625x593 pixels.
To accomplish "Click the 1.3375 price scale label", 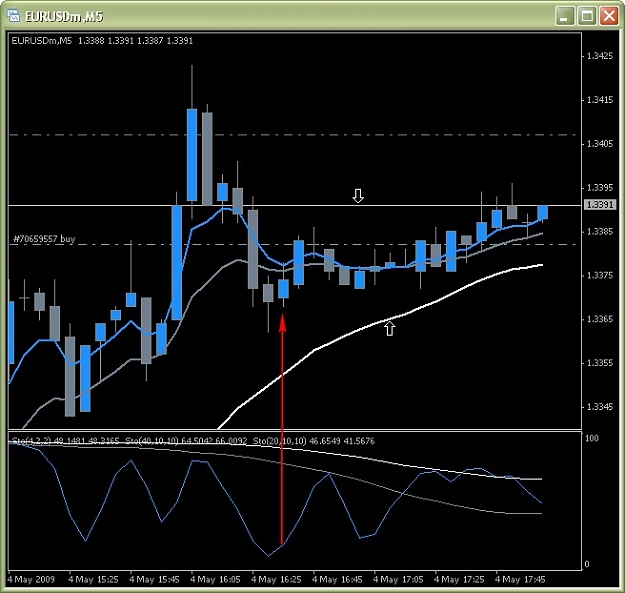I will click(600, 275).
